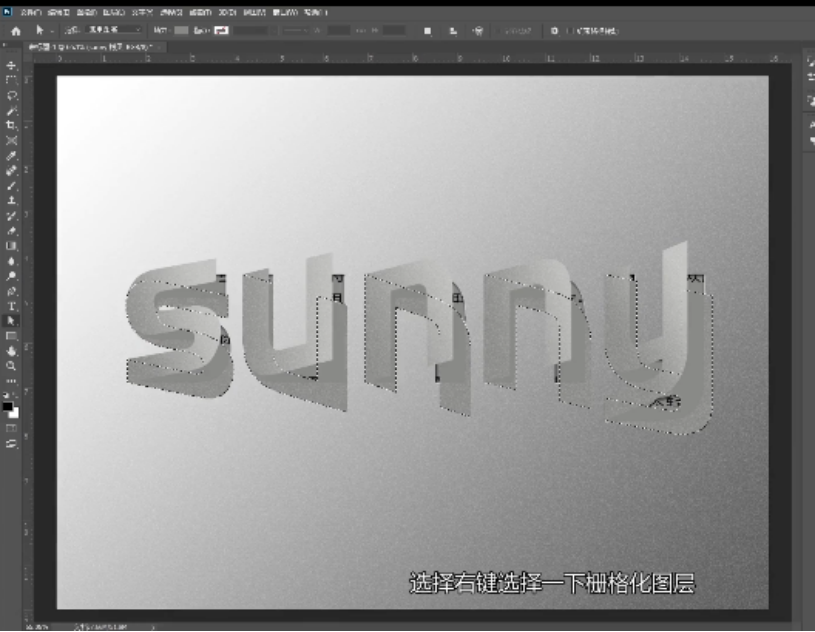Switch to the sunny document tab
Viewport: 815px width, 632px height.
[88, 47]
